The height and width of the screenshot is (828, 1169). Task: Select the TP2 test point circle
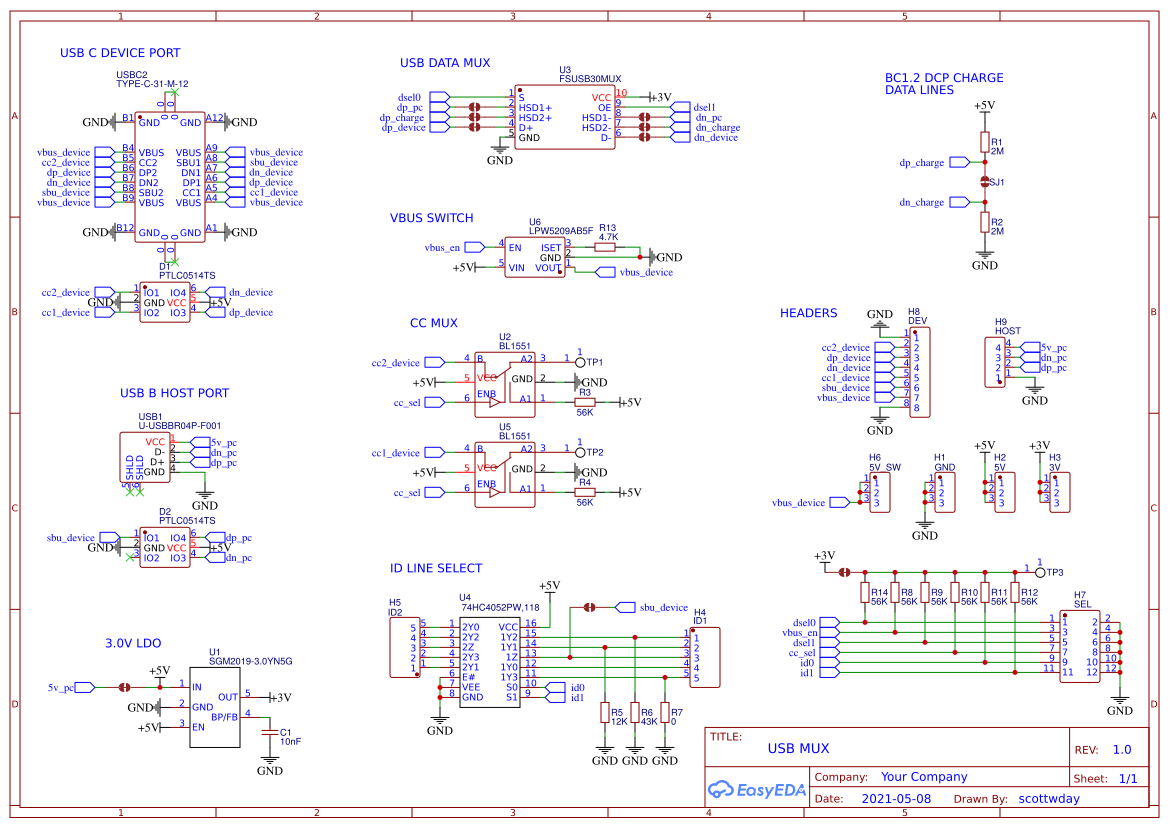click(580, 452)
